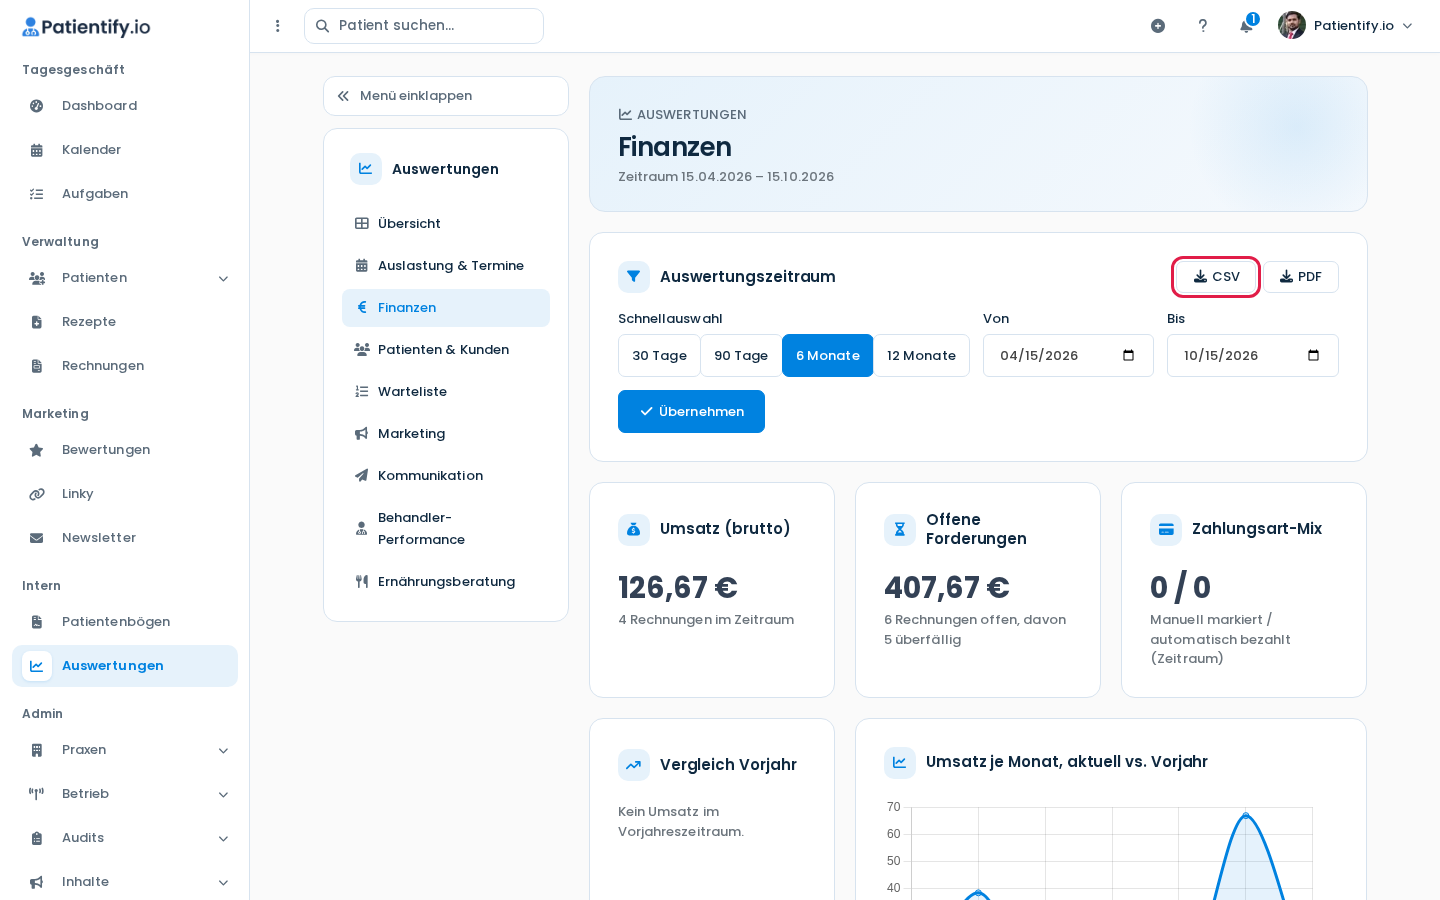Image resolution: width=1440 pixels, height=900 pixels.
Task: Open the three-dot menu beside search
Action: [x=278, y=26]
